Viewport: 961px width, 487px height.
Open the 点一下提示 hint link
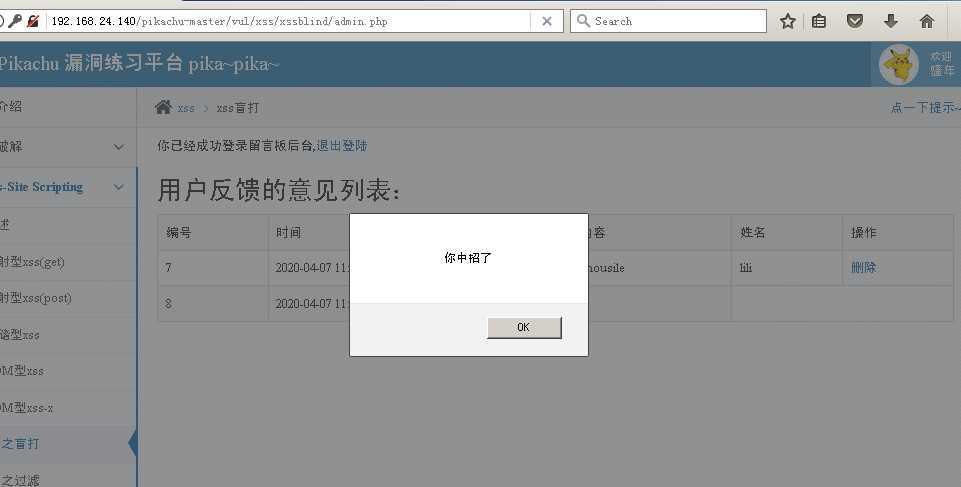[x=925, y=108]
